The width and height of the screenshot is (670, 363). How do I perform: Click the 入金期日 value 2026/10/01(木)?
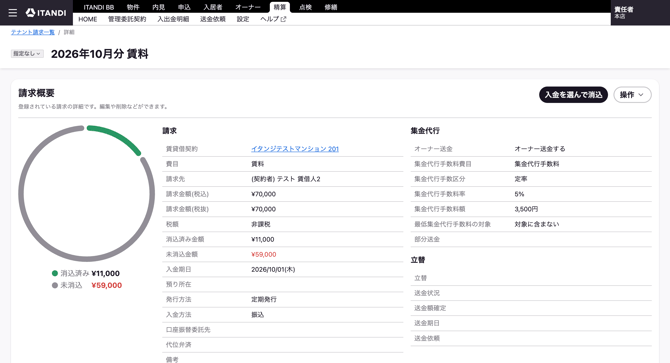pos(273,269)
